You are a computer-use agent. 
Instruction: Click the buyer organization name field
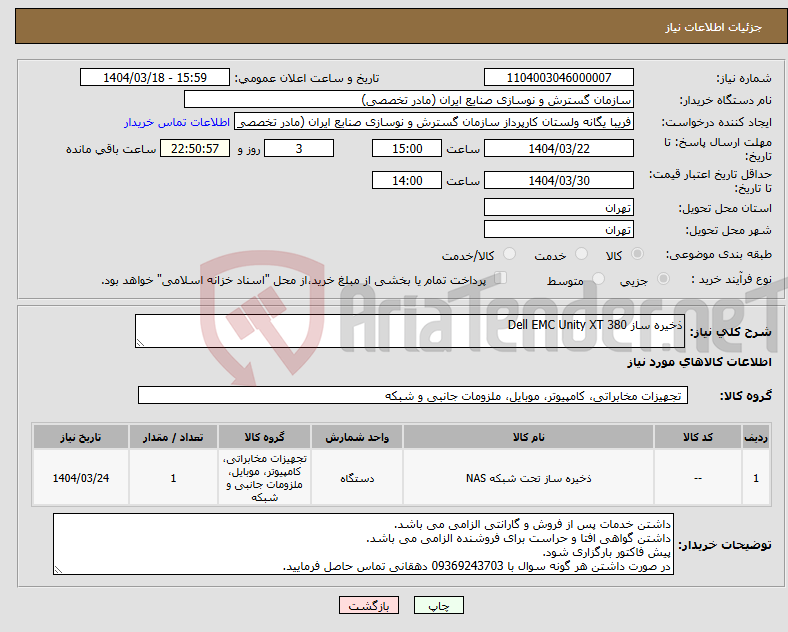click(x=409, y=99)
